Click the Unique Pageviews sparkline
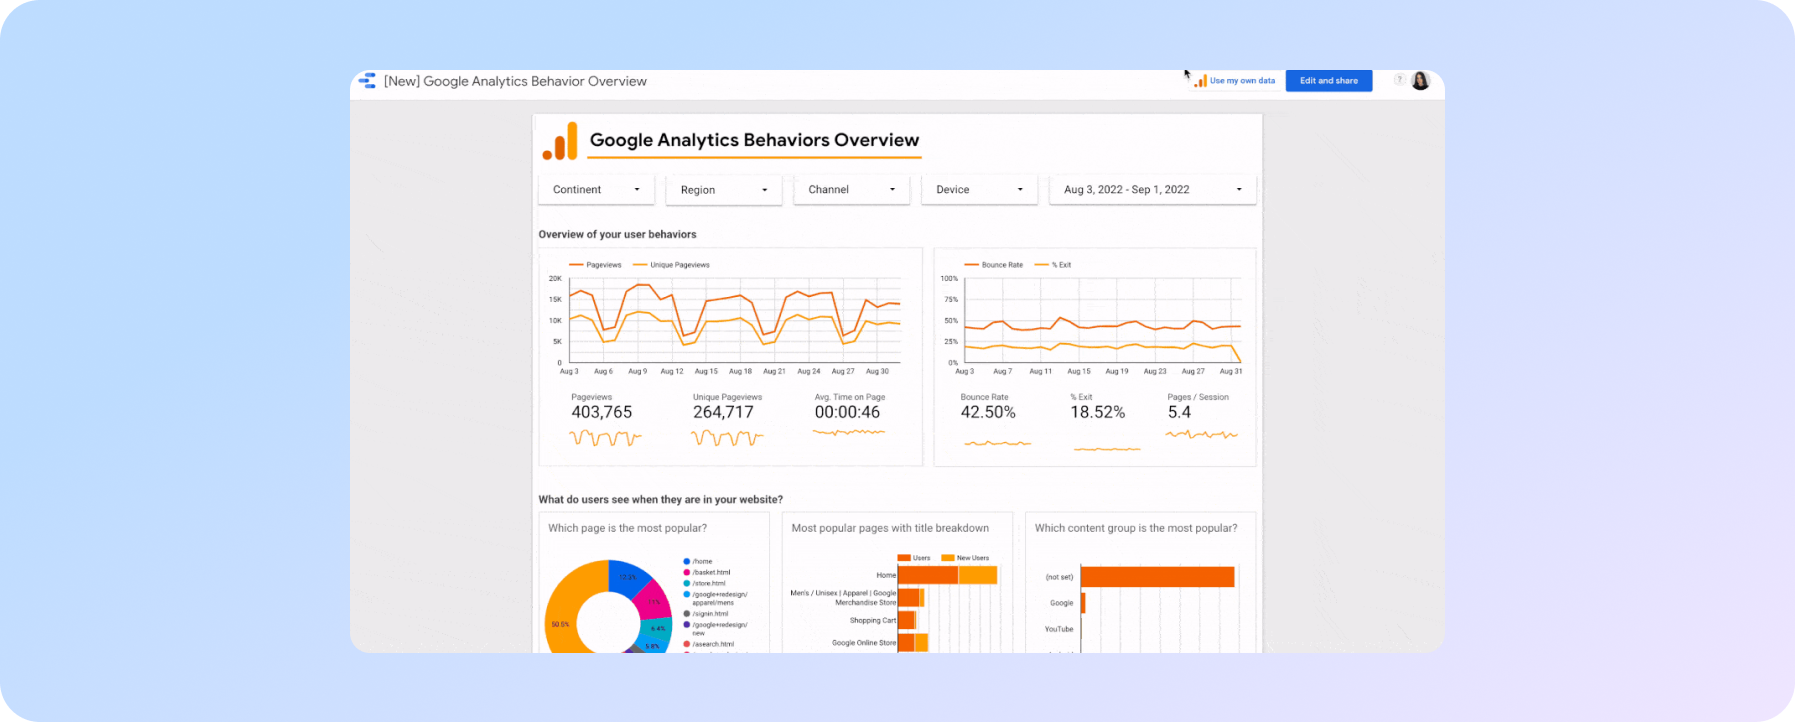Image resolution: width=1795 pixels, height=722 pixels. tap(727, 438)
